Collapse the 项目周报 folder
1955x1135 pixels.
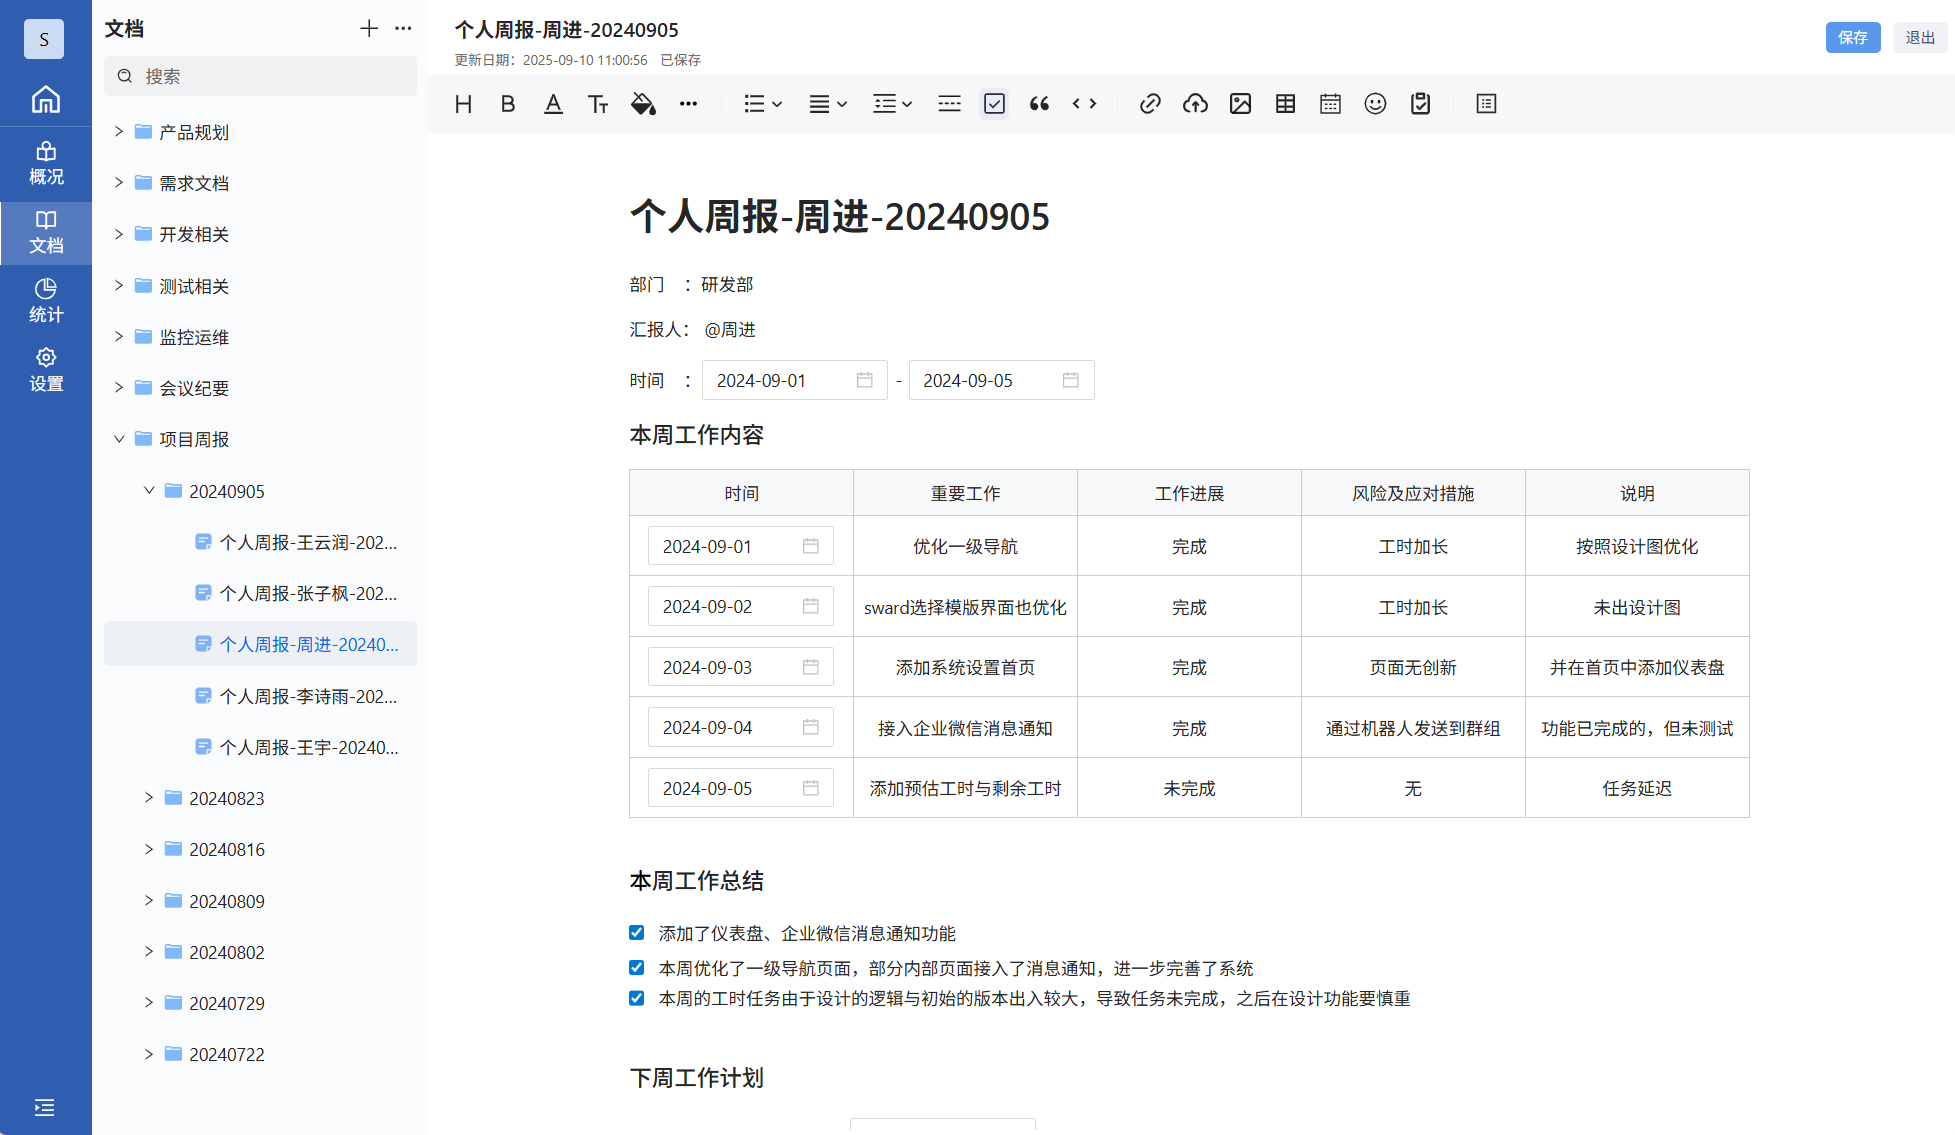(x=119, y=439)
